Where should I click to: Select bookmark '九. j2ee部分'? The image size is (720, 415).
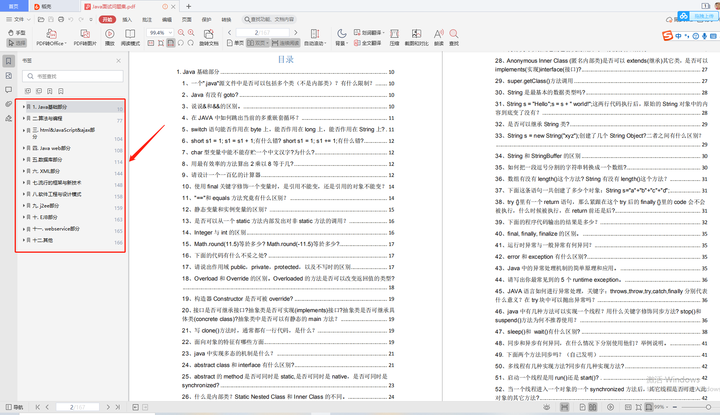(x=45, y=206)
